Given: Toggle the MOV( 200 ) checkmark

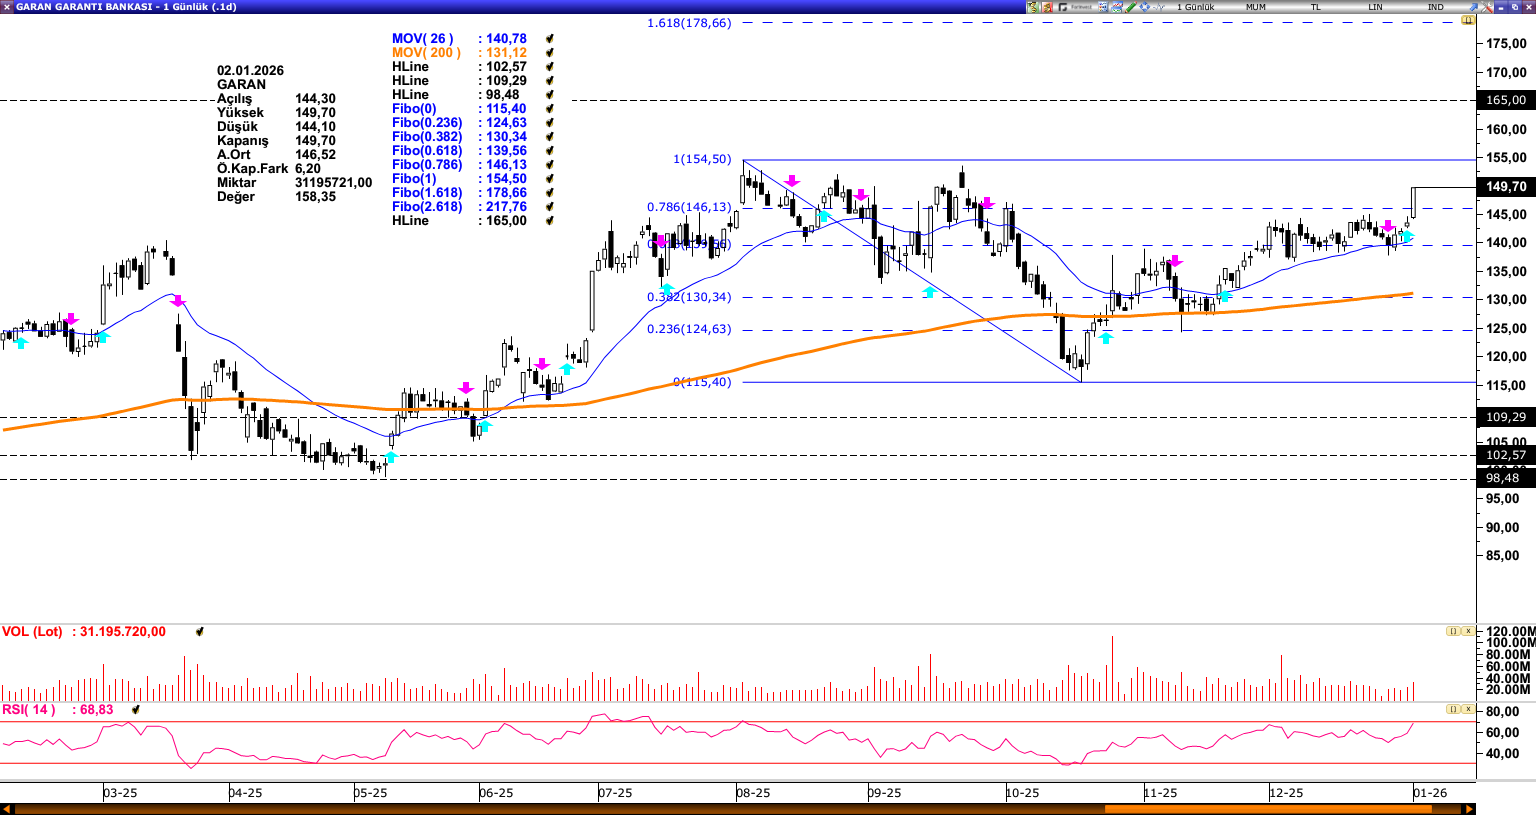Looking at the screenshot, I should (x=550, y=53).
